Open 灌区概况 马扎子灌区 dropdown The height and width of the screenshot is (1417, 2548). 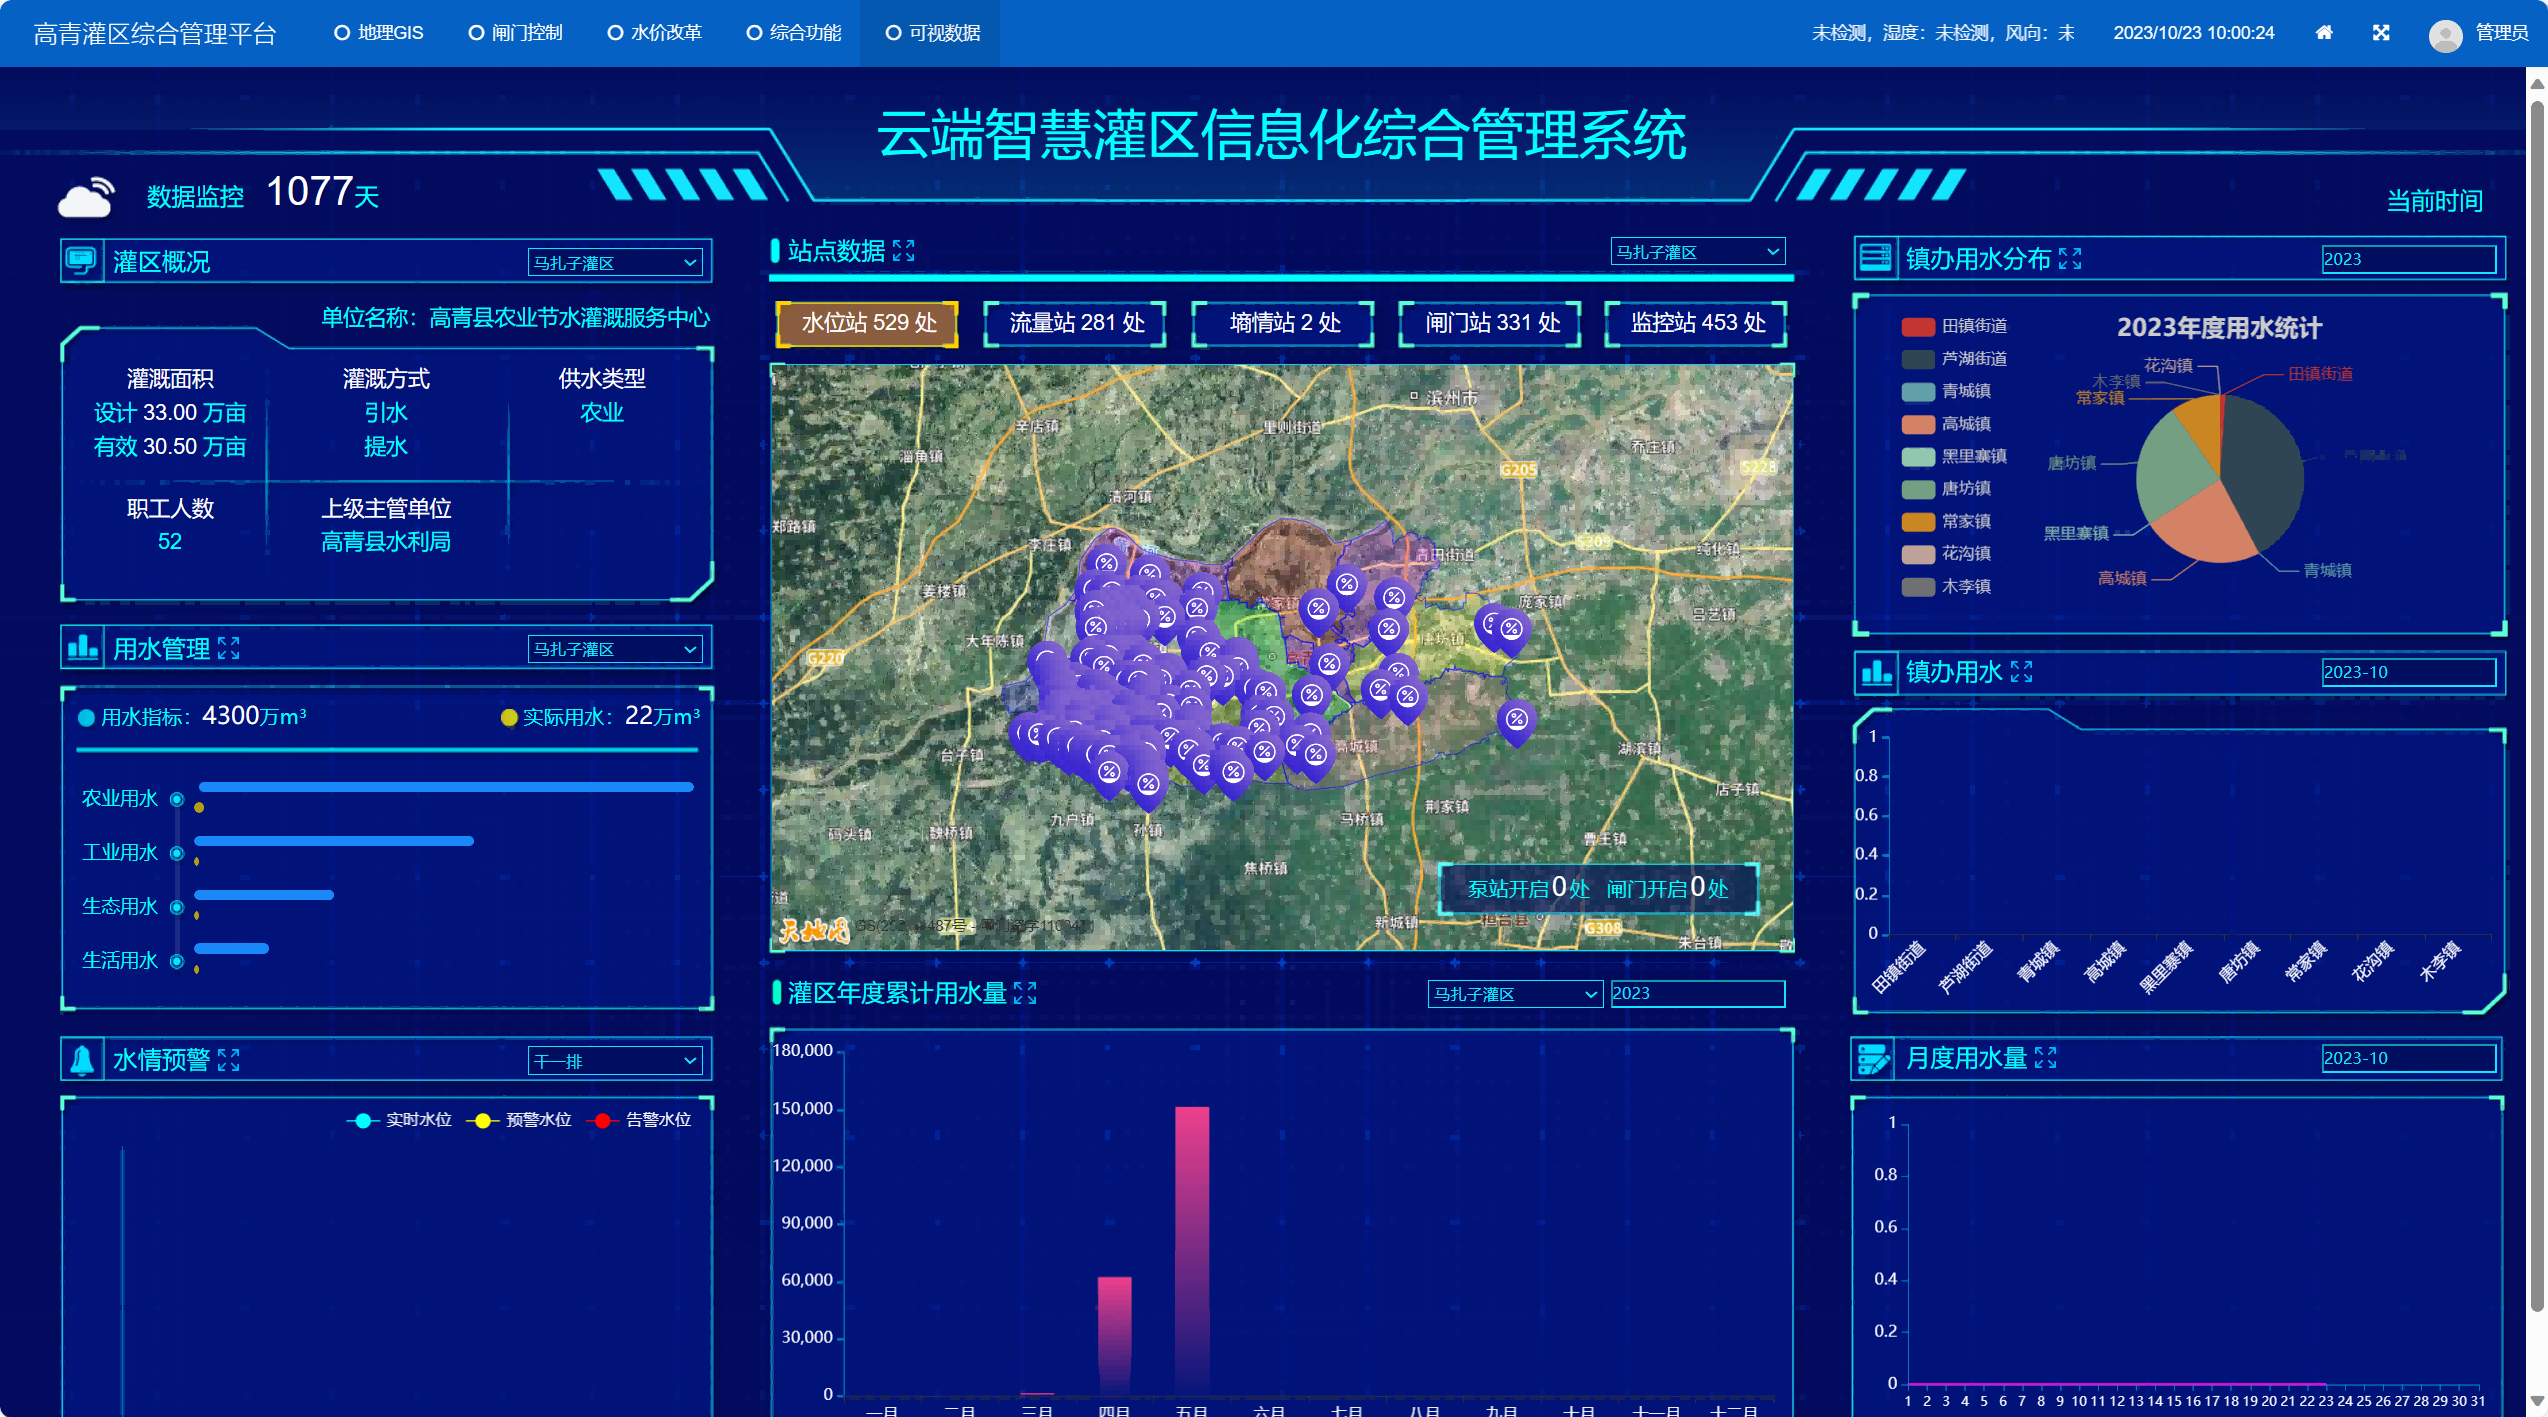coord(614,263)
